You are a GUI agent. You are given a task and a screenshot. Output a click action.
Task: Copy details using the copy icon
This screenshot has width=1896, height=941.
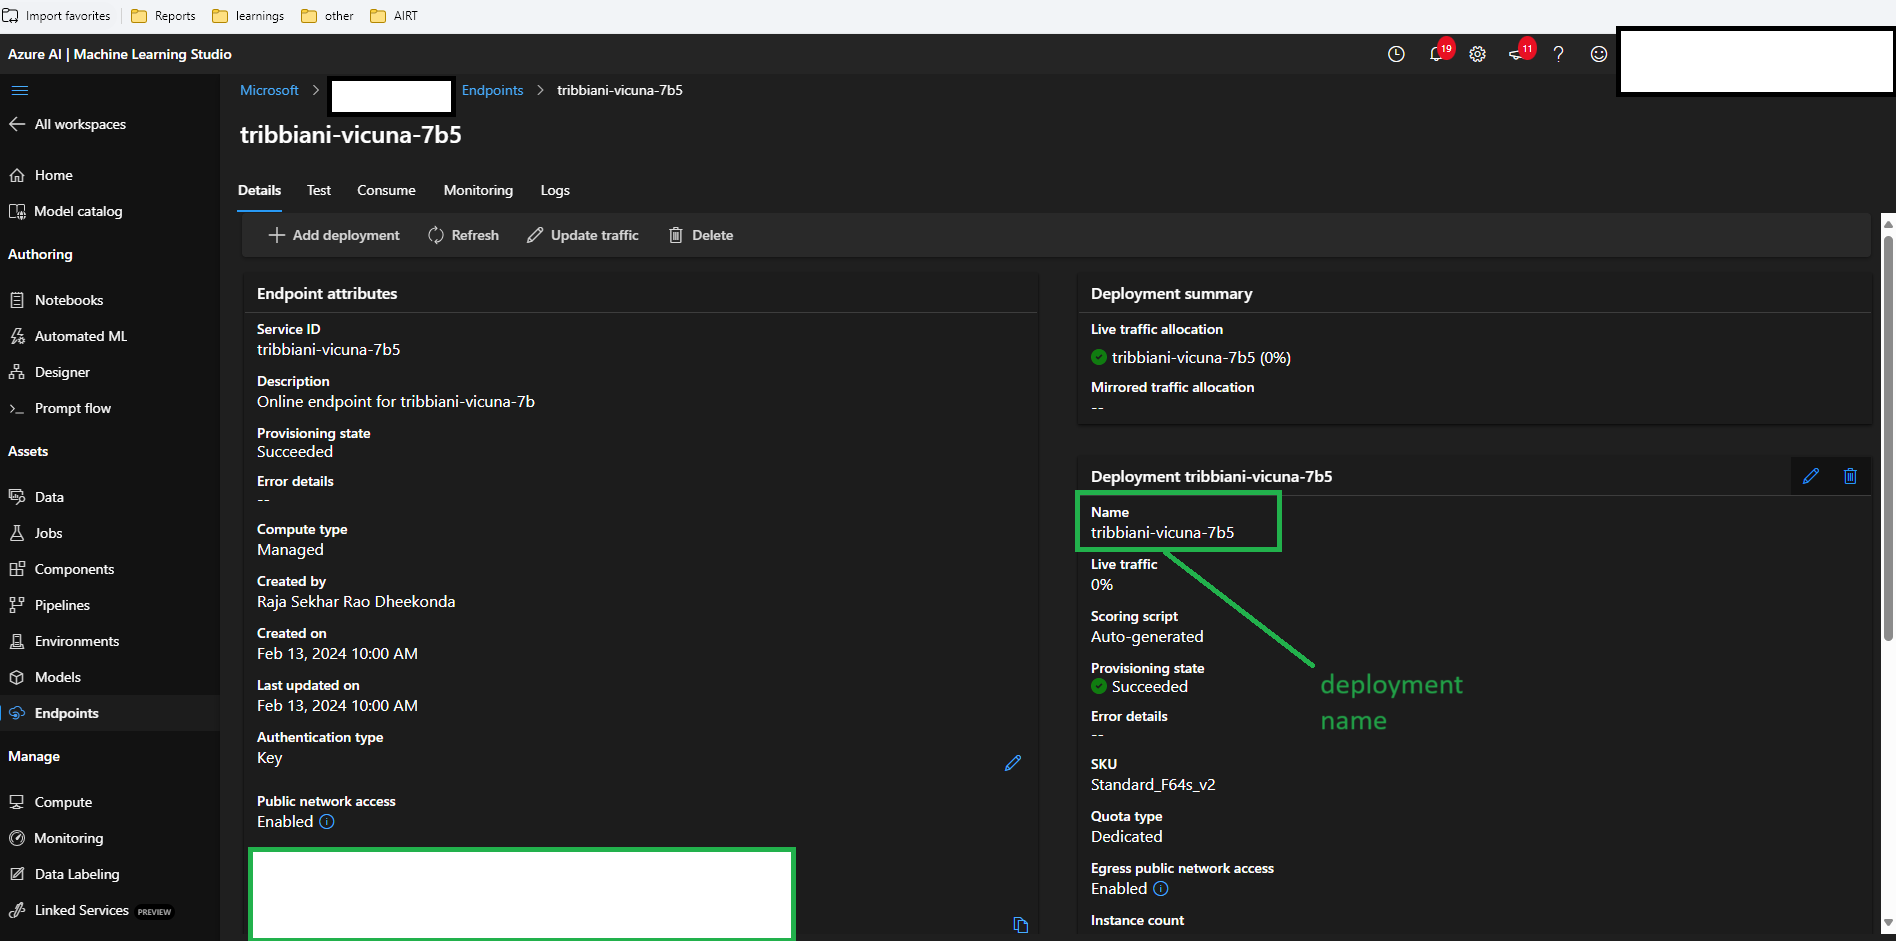(x=1020, y=925)
